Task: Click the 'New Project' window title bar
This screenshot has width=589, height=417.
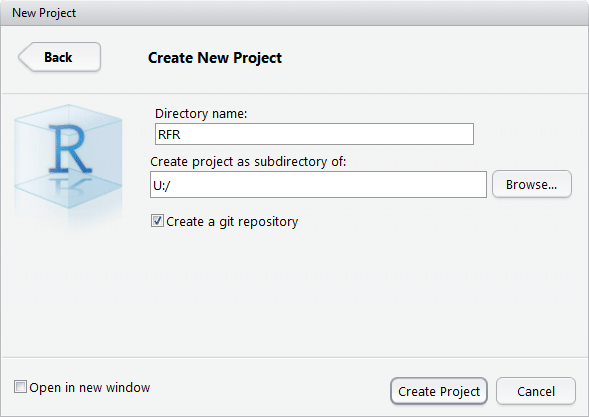Action: (294, 13)
